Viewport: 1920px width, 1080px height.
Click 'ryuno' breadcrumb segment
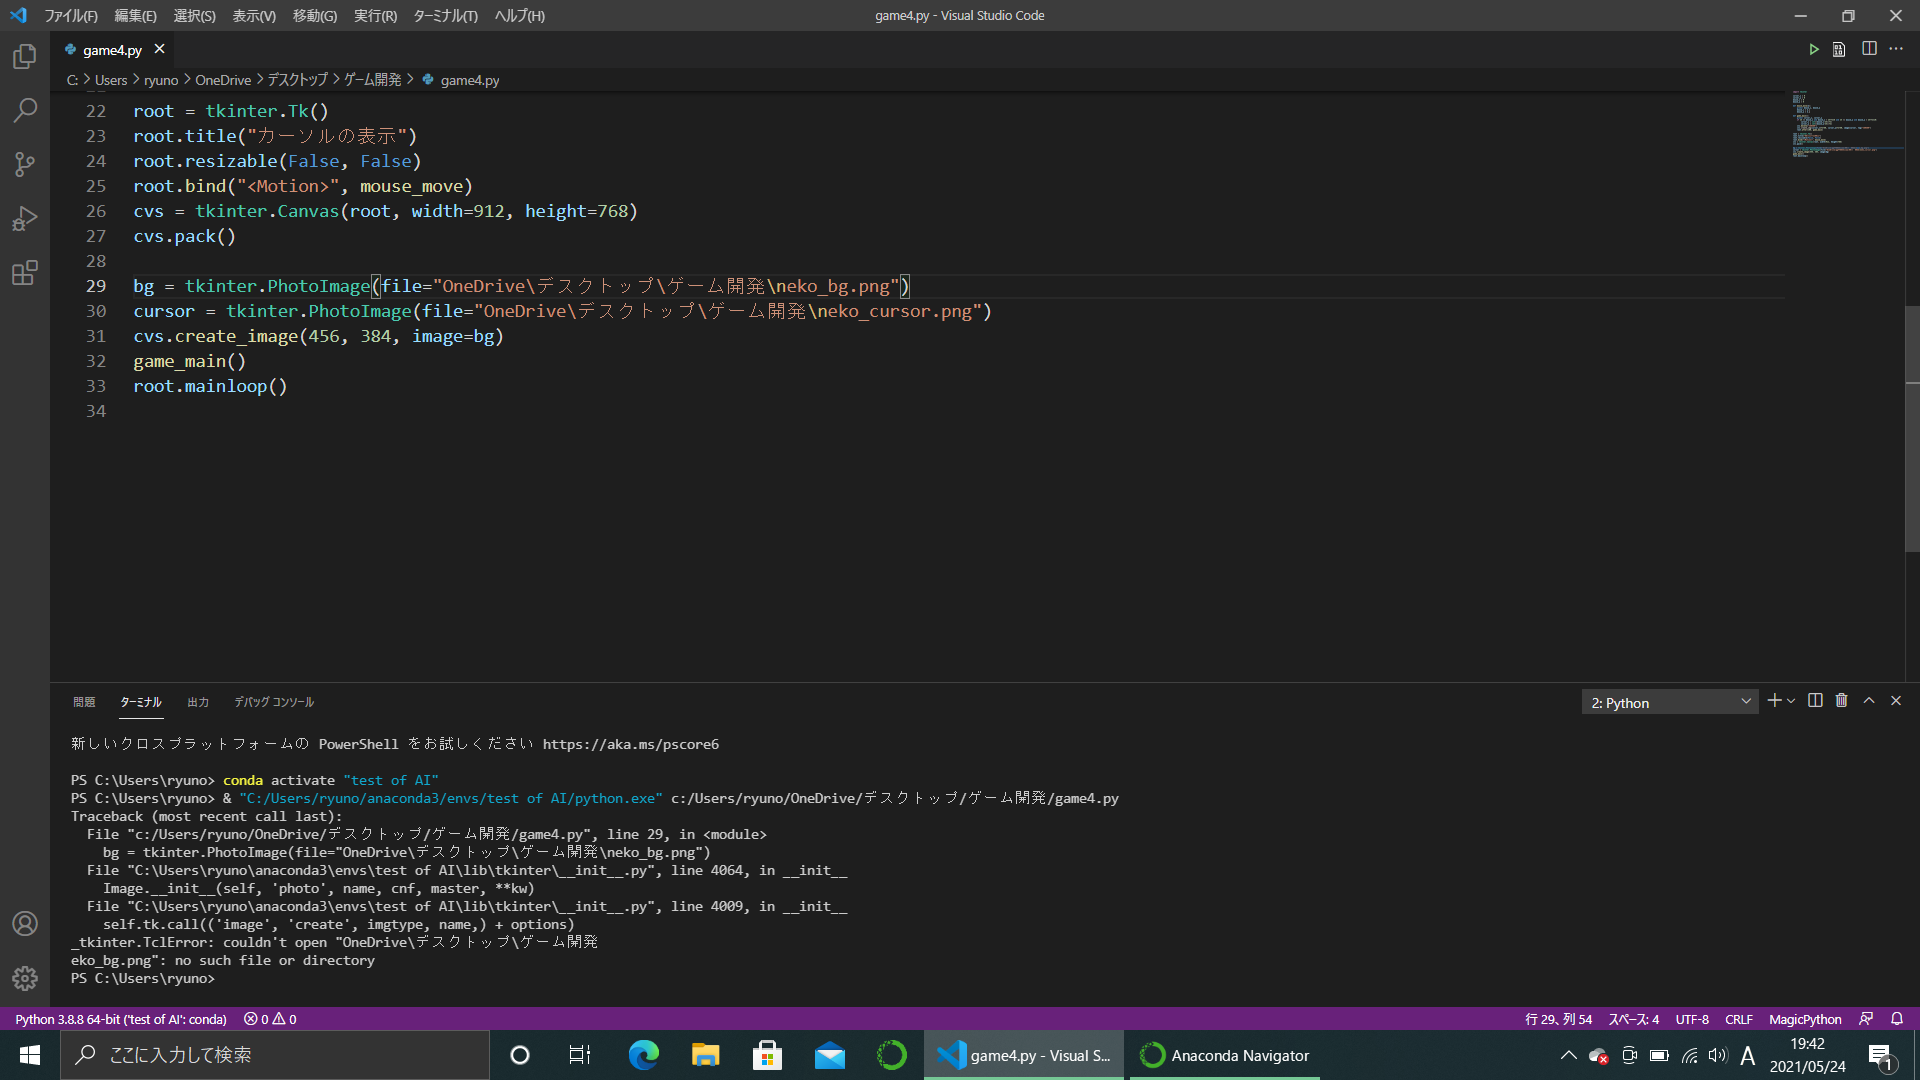pyautogui.click(x=161, y=80)
